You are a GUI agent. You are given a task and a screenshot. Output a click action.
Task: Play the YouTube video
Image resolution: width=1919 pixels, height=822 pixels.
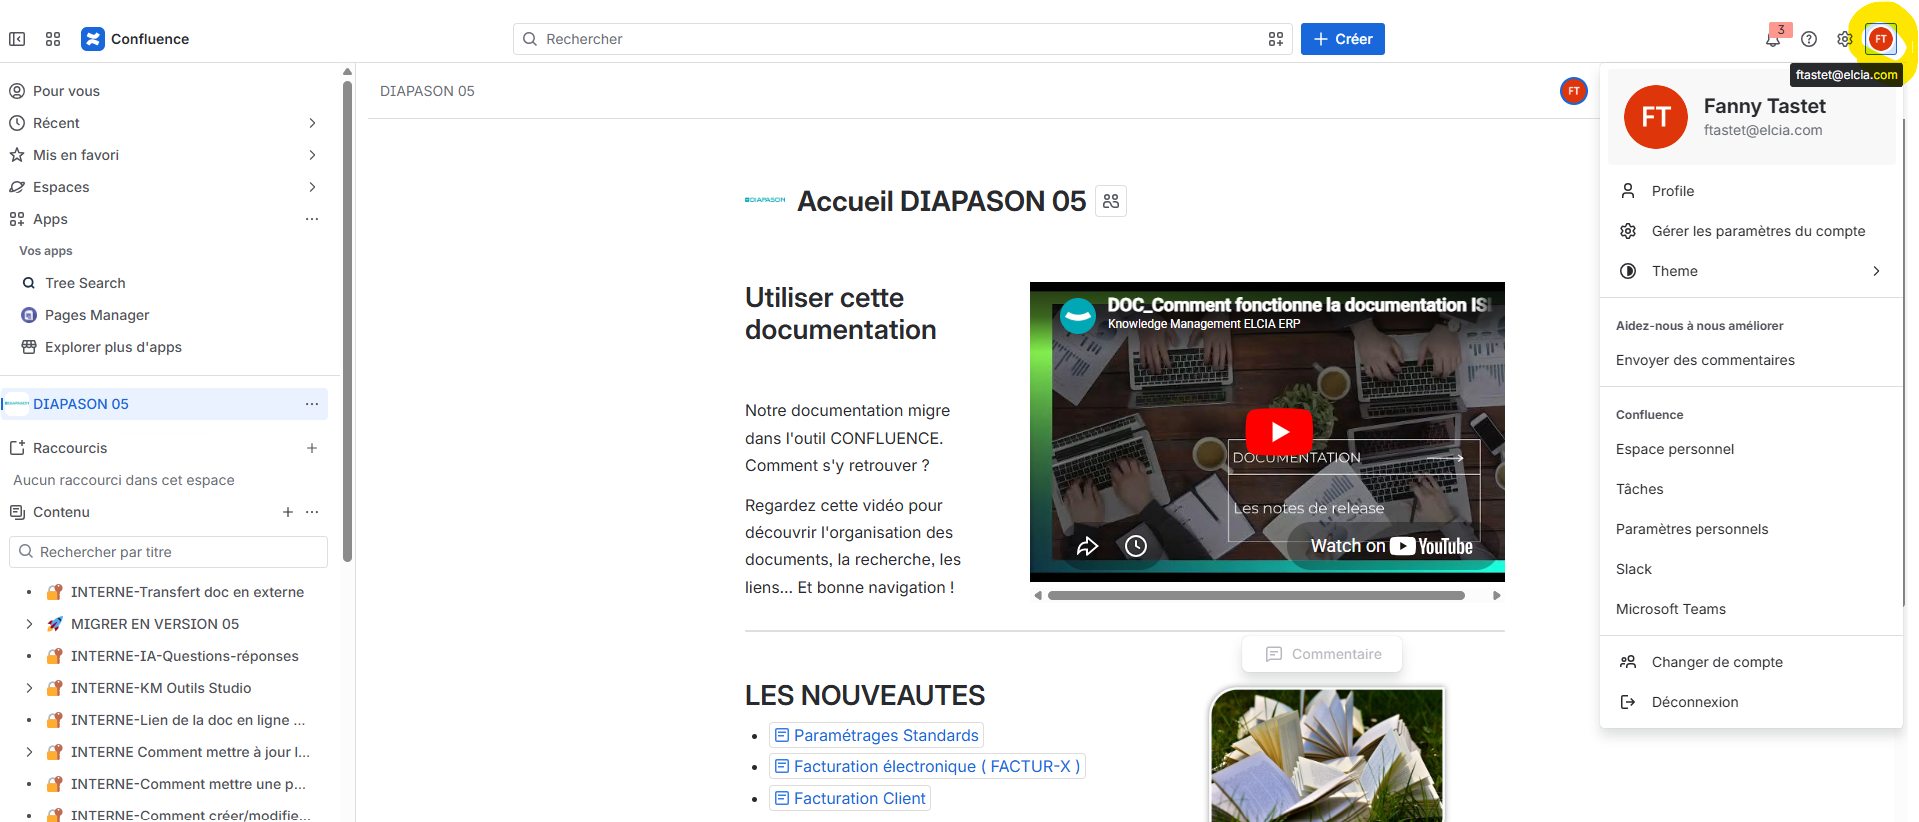pyautogui.click(x=1279, y=432)
